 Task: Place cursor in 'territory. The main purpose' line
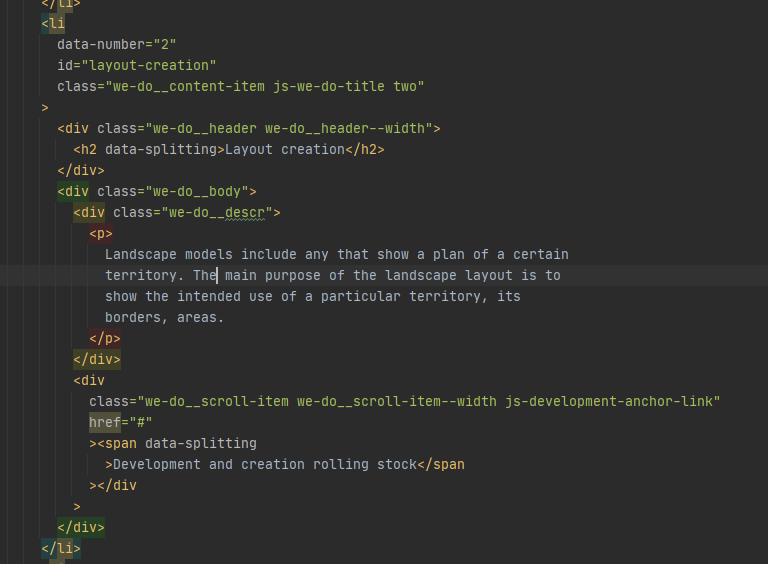[x=333, y=276]
